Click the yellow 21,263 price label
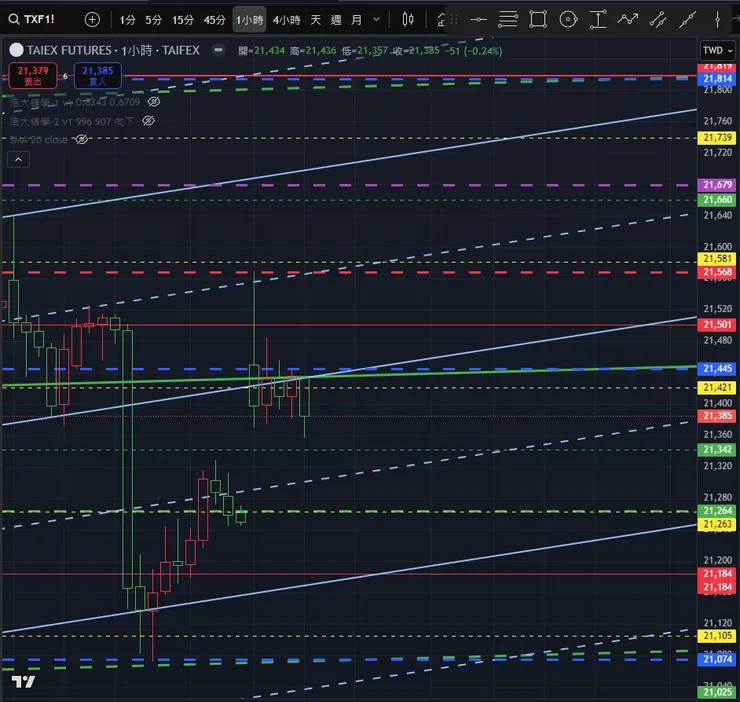Viewport: 740px width, 702px height. click(x=717, y=524)
